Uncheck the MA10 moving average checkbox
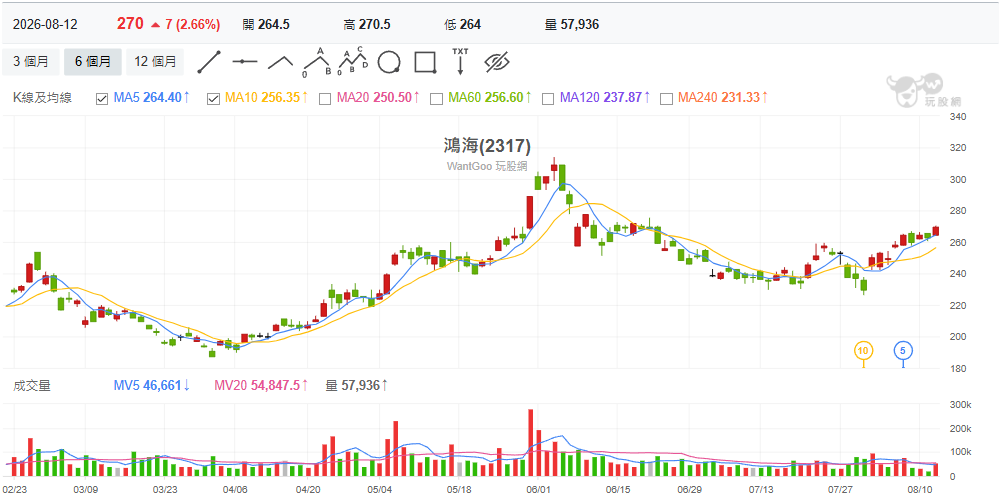1001x499 pixels. click(214, 98)
